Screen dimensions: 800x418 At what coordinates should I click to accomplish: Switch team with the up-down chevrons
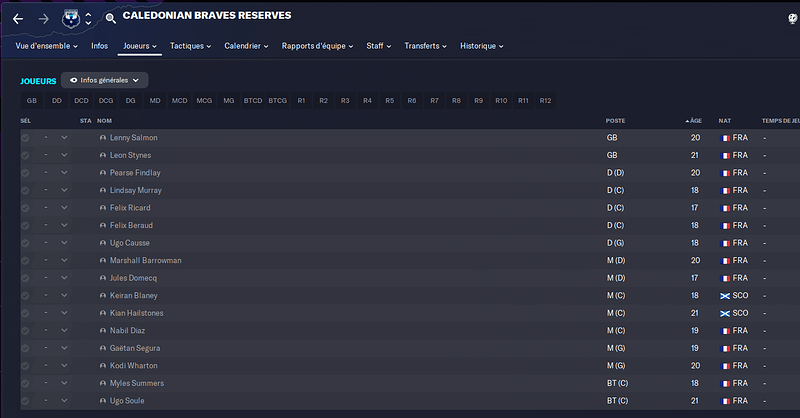[x=88, y=19]
